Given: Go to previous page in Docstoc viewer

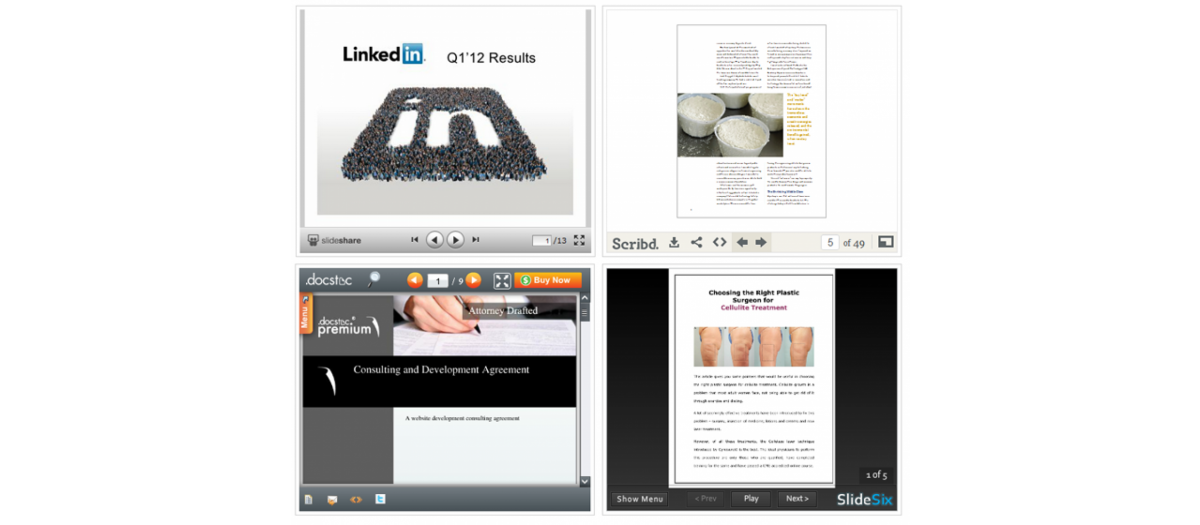Looking at the screenshot, I should click(x=414, y=281).
